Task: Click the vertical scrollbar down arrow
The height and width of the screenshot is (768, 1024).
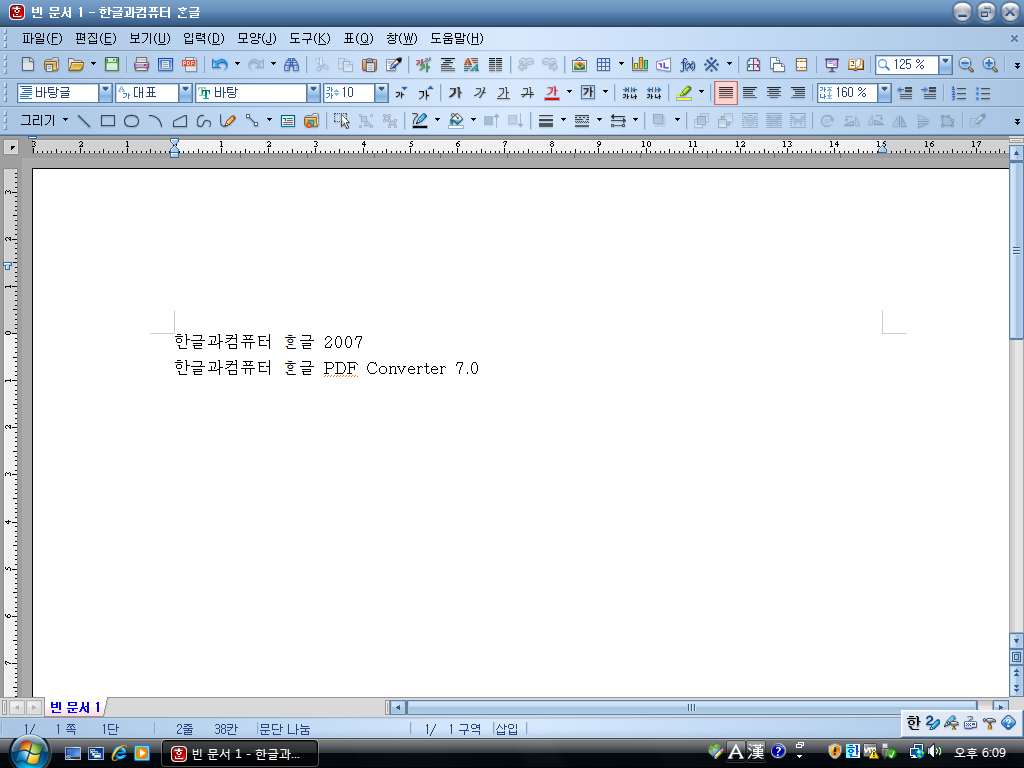Action: pos(1016,641)
